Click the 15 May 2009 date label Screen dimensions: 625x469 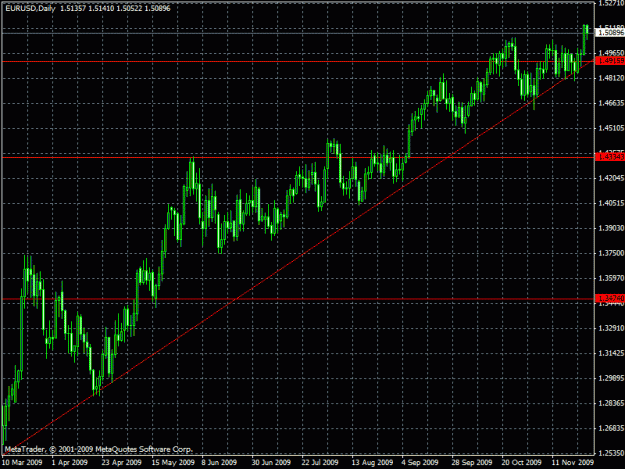click(173, 463)
